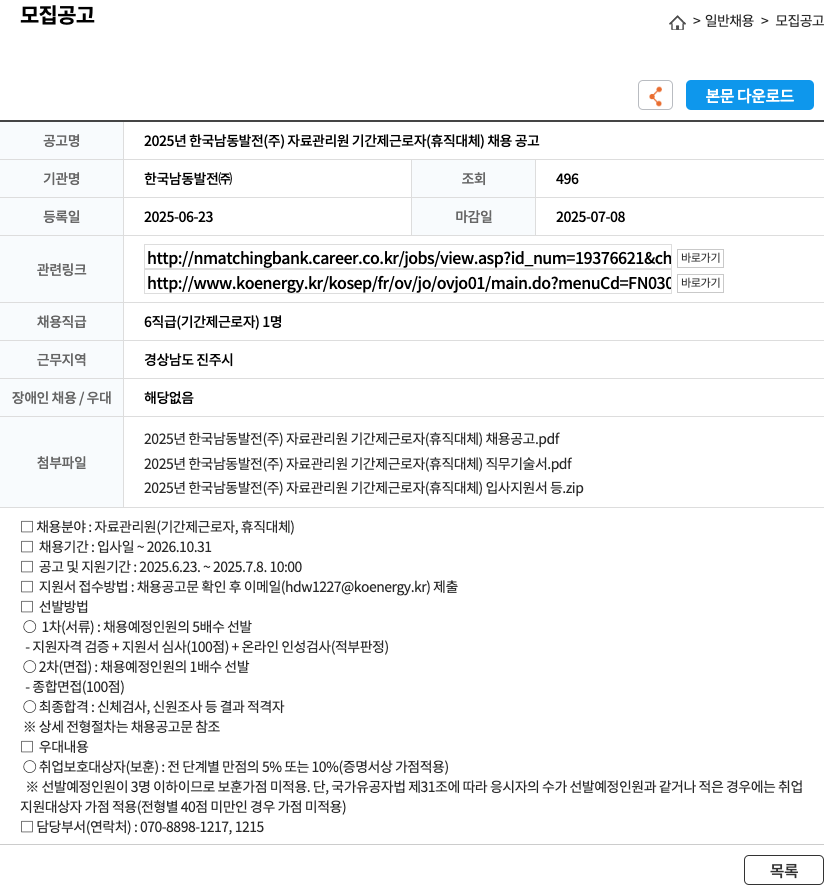Image resolution: width=824 pixels, height=886 pixels.
Task: Select the nmatchingbank.career.co.kr URL field
Action: tap(408, 258)
